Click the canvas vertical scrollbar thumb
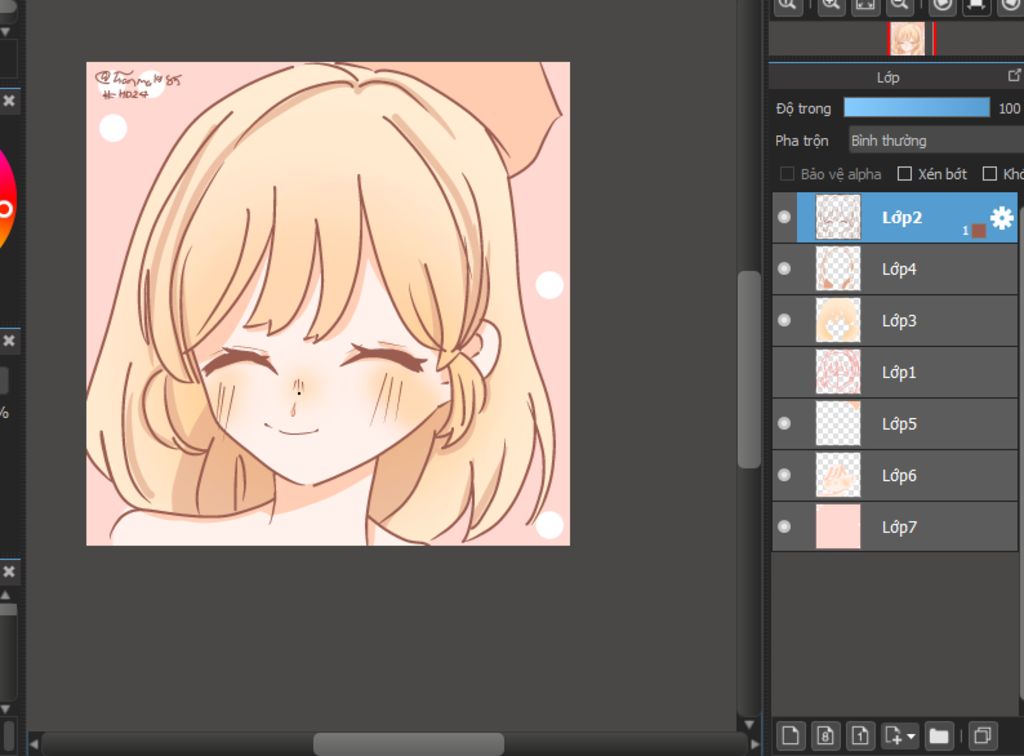1024x756 pixels. pyautogui.click(x=749, y=369)
